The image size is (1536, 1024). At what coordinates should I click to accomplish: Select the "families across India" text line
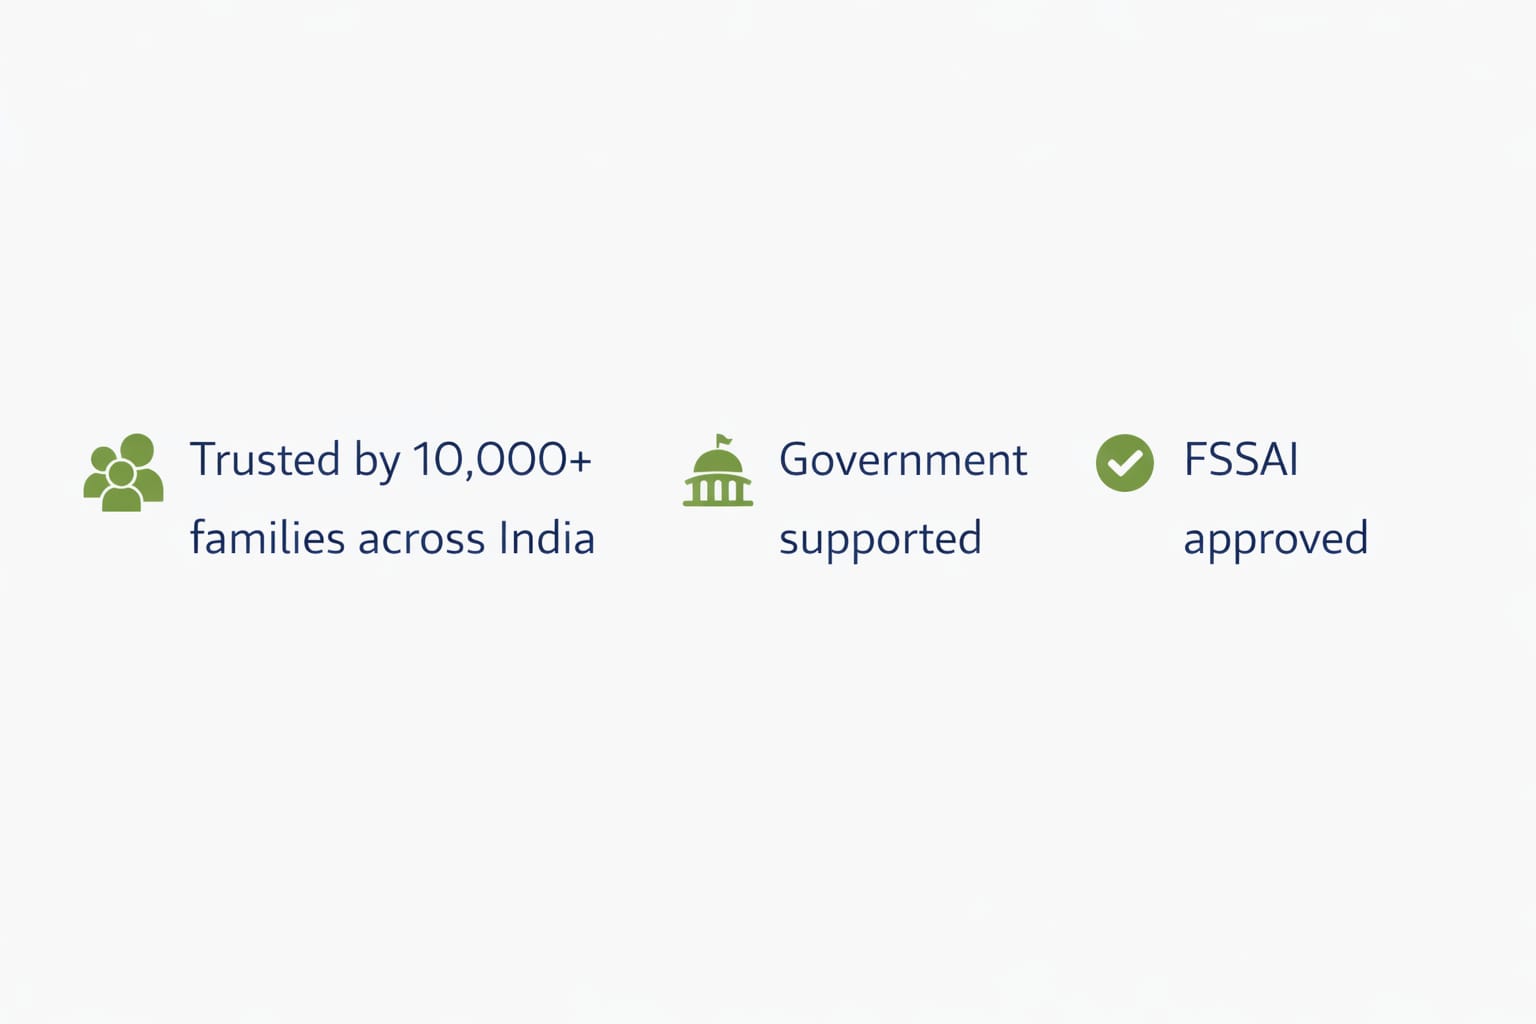point(392,538)
